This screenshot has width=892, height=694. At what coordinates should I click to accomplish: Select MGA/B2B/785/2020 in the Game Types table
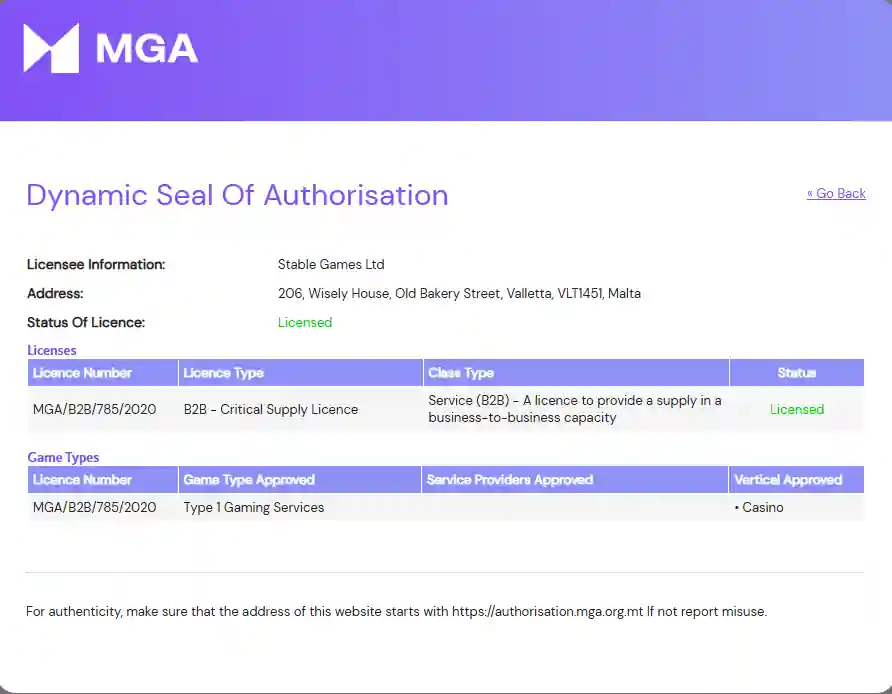tap(94, 507)
